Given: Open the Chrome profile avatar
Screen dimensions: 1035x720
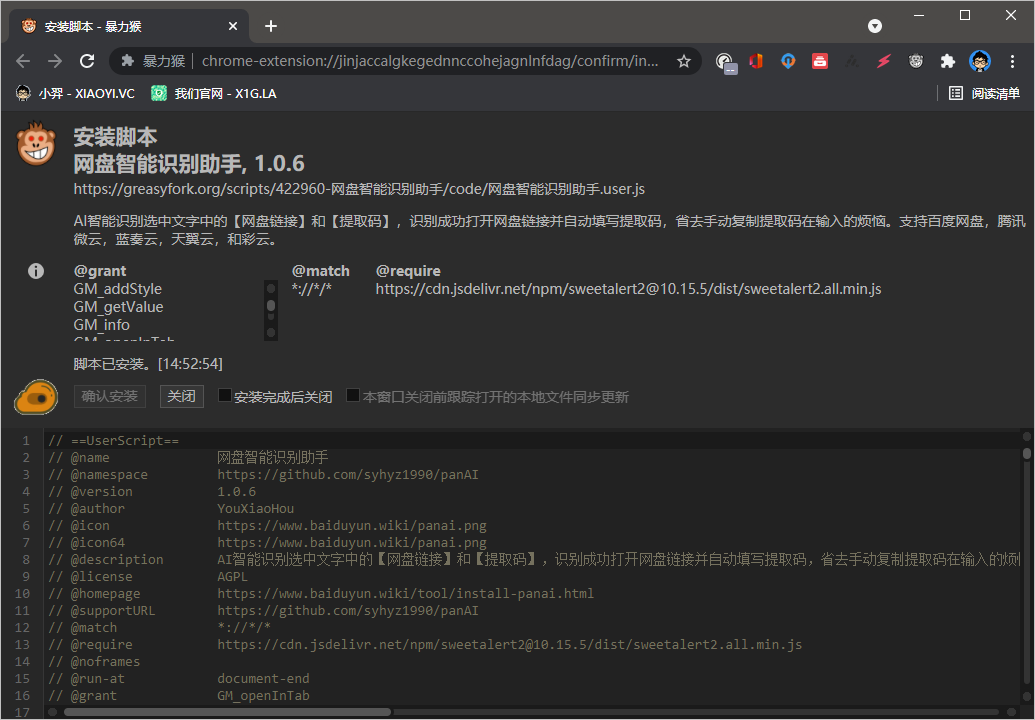Looking at the screenshot, I should [980, 61].
